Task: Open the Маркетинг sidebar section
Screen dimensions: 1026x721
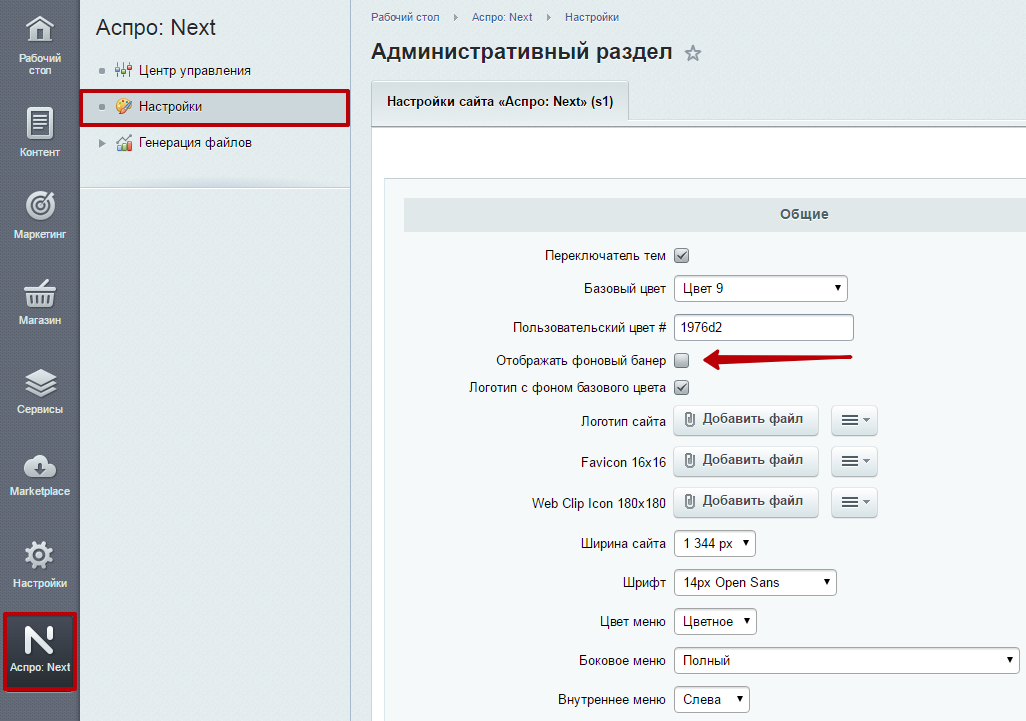Action: click(39, 215)
